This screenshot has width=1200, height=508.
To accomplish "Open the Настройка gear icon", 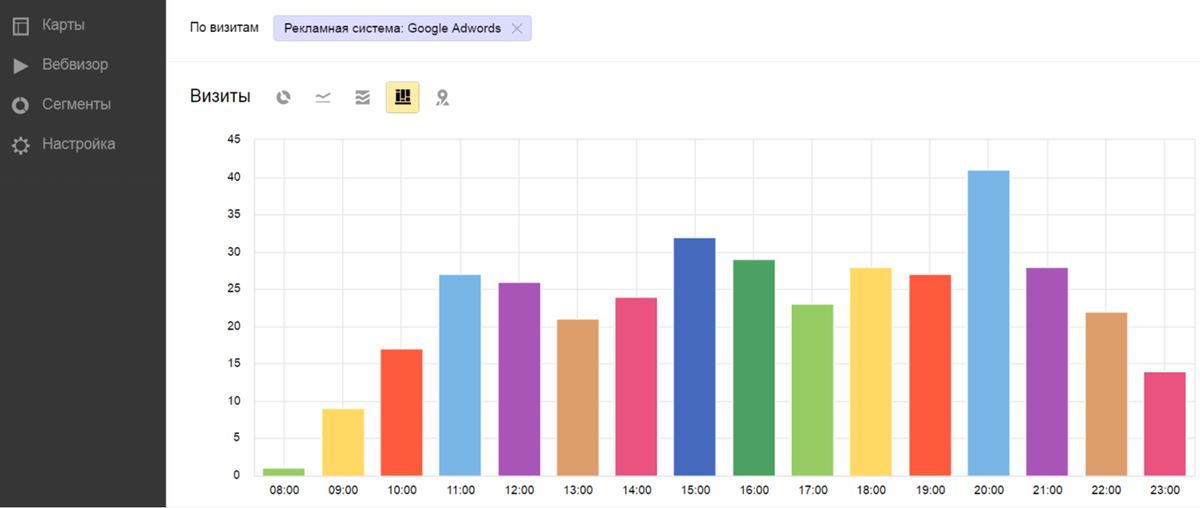I will [x=20, y=145].
